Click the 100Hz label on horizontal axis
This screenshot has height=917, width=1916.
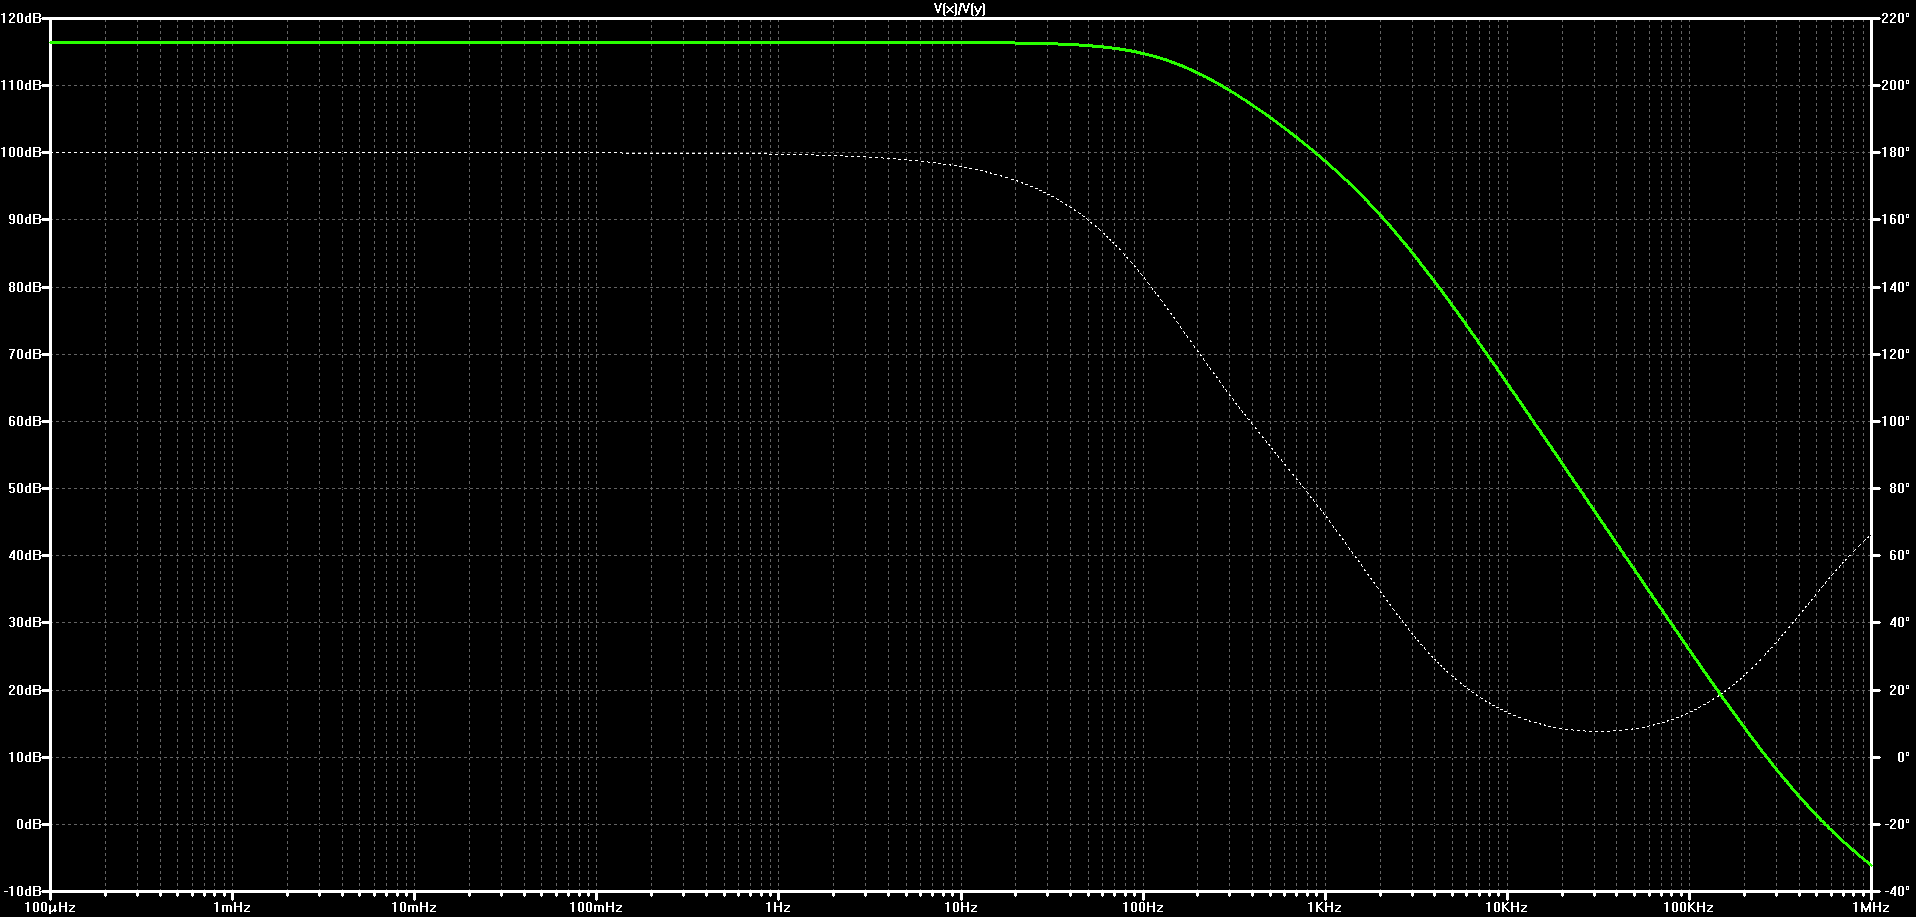1142,908
